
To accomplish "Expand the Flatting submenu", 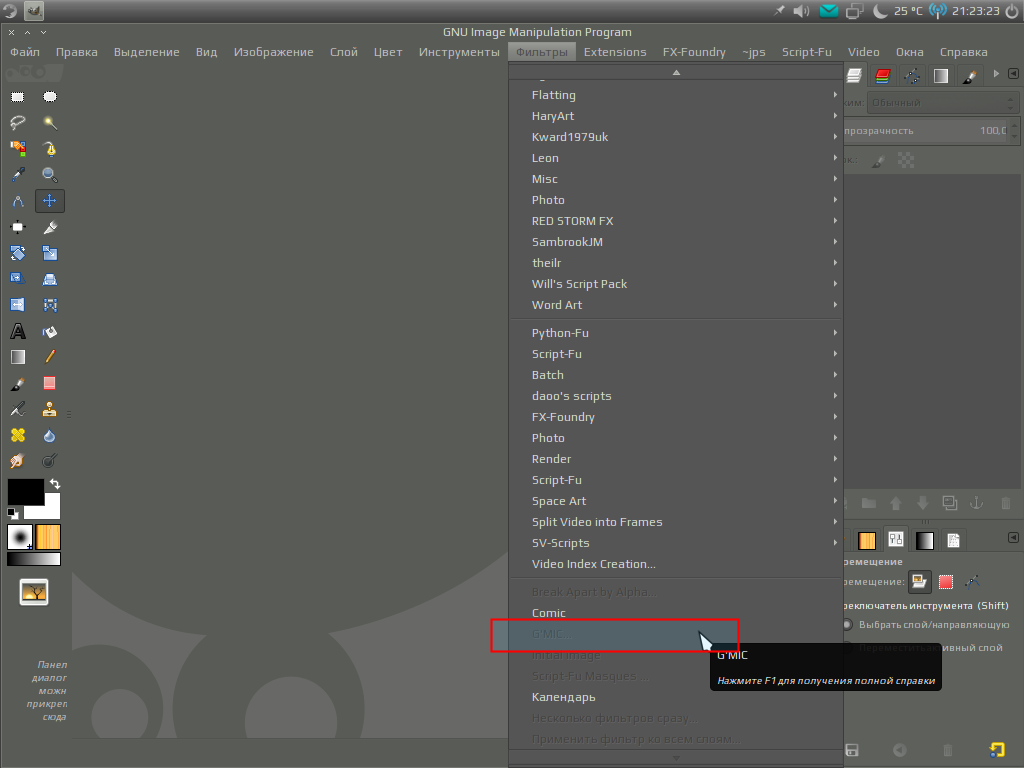I will point(677,95).
